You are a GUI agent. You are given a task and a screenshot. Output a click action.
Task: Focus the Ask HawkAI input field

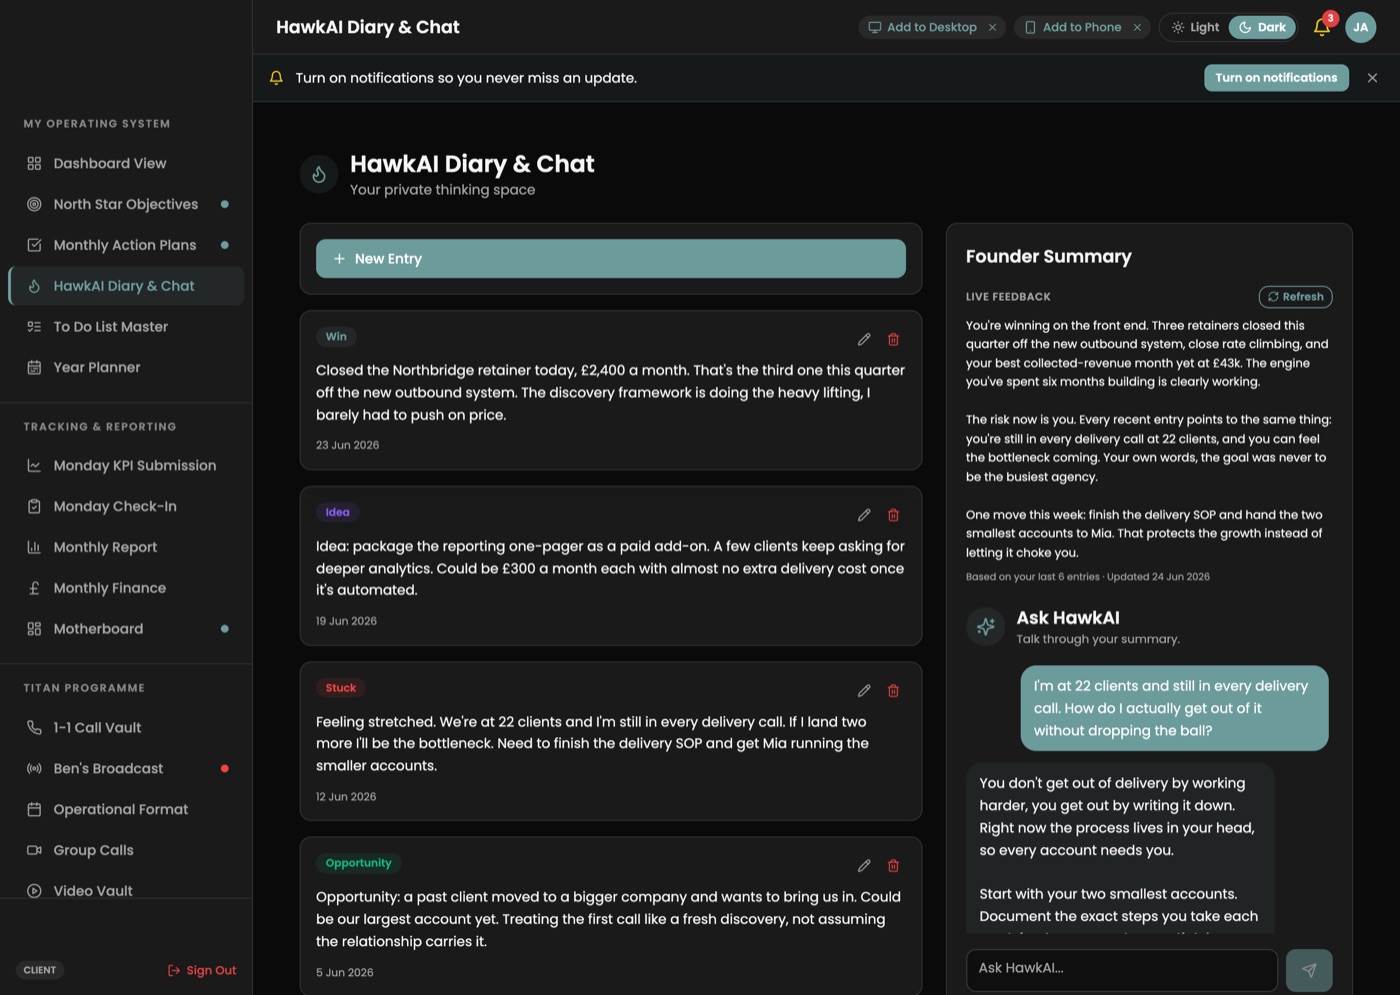point(1122,969)
